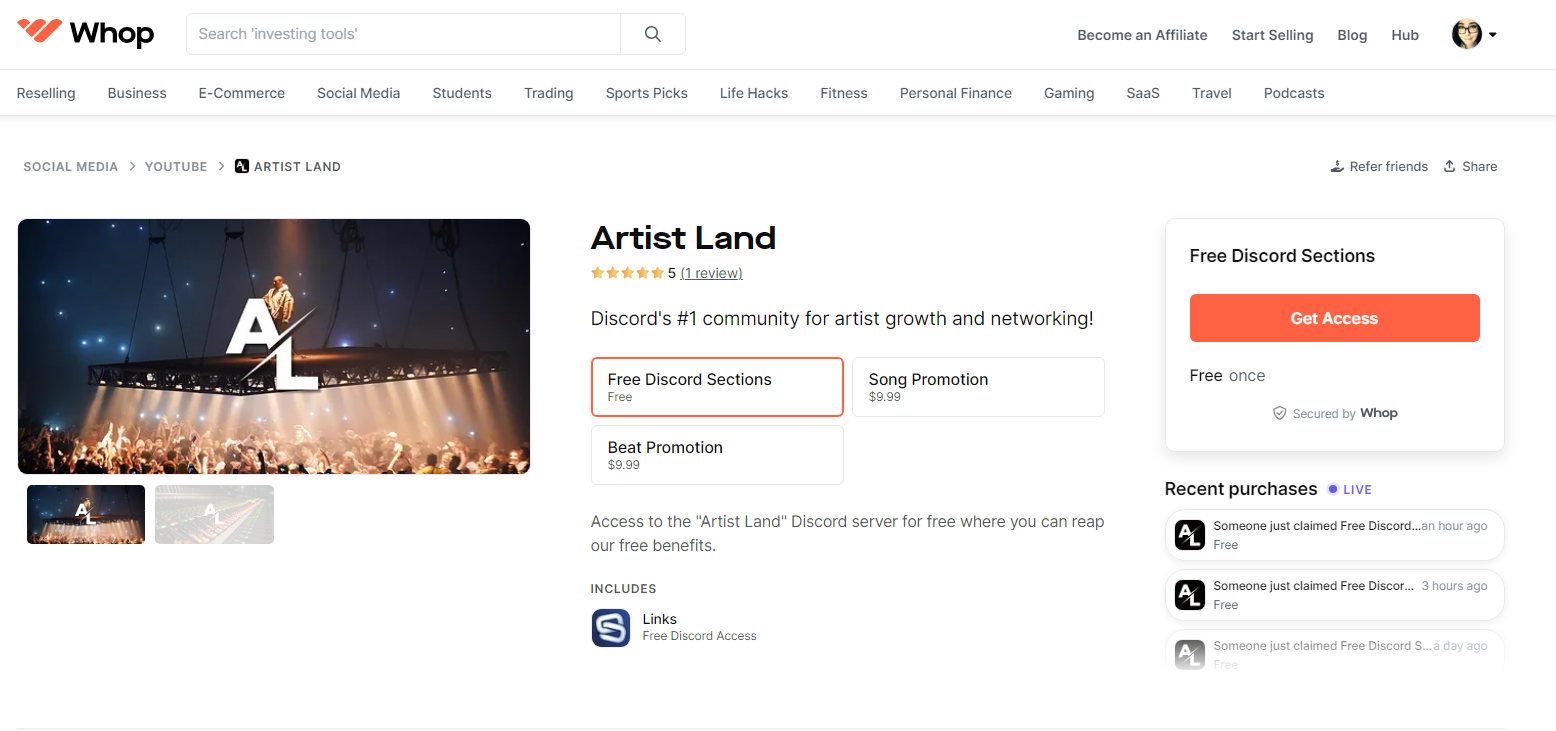Select the Song Promotion plan
This screenshot has width=1556, height=731.
978,387
